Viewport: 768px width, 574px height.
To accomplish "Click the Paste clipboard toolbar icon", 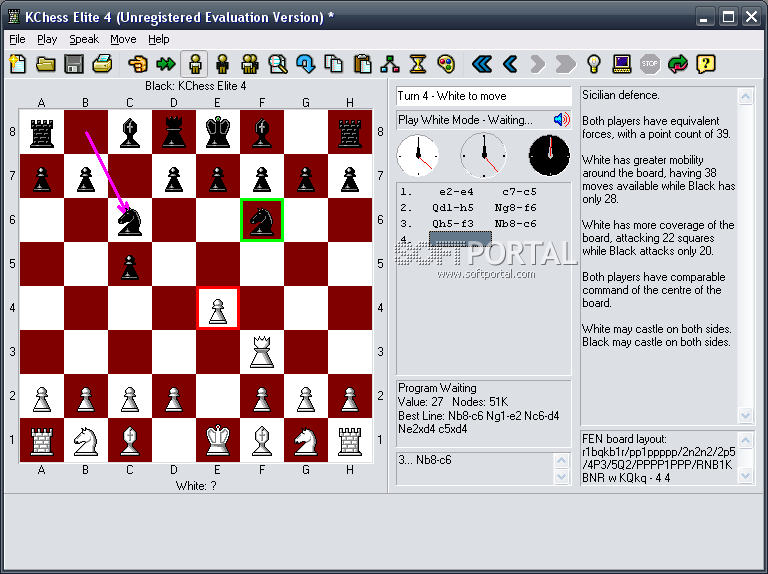I will pos(362,64).
